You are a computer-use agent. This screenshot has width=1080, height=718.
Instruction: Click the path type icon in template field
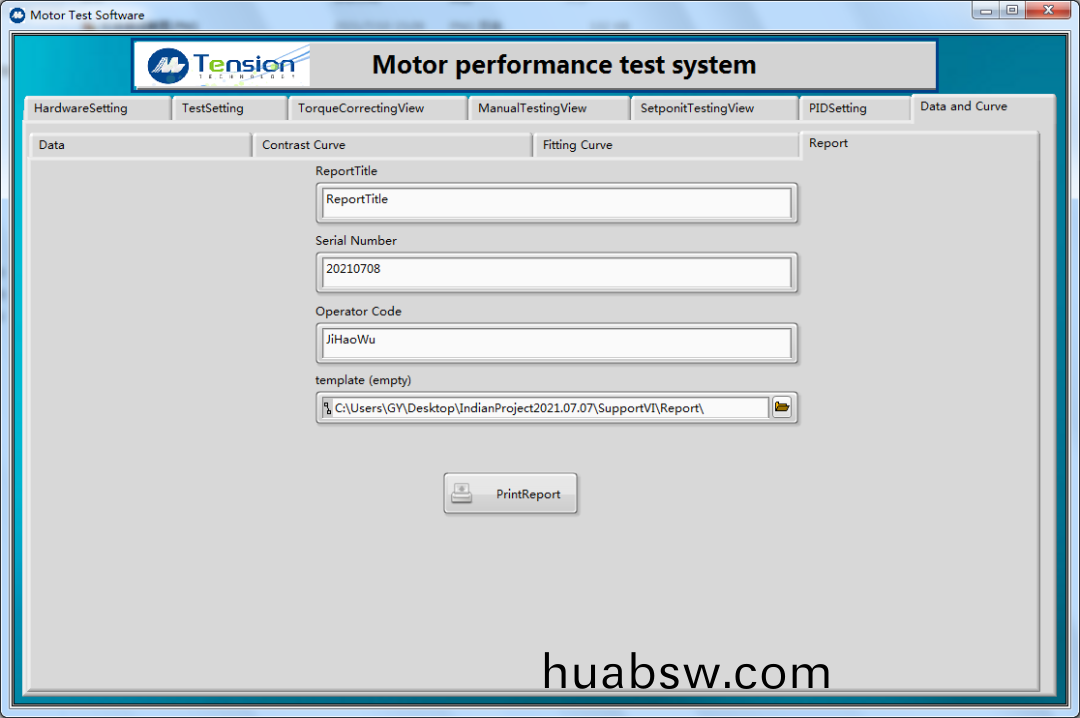point(327,408)
